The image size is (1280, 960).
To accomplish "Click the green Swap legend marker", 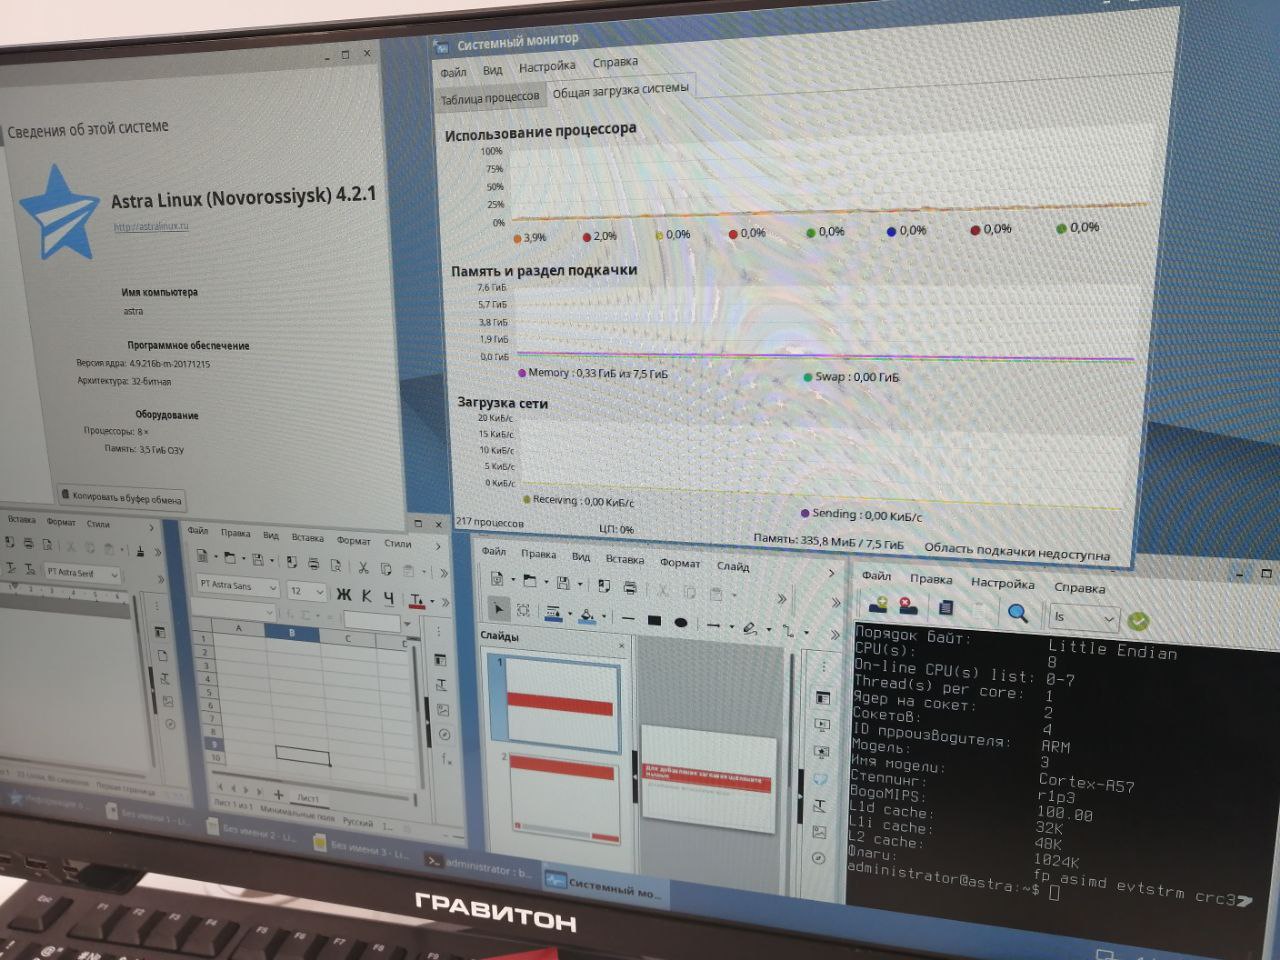I will [x=807, y=378].
